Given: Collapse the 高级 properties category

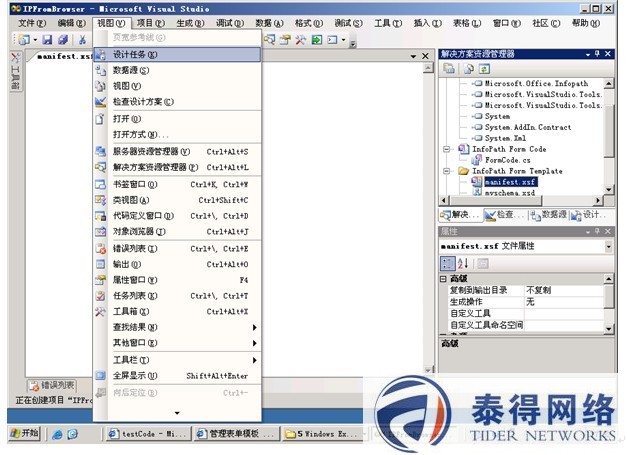Looking at the screenshot, I should 443,279.
